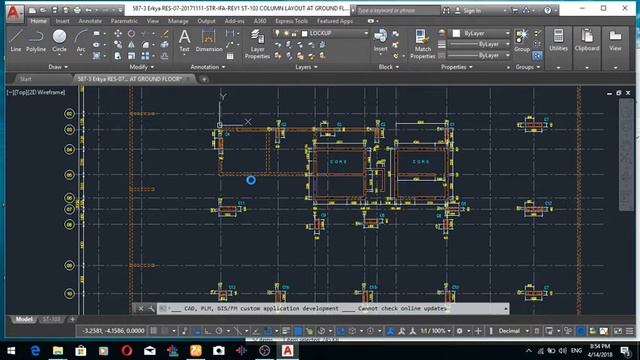Select the Copy tool in Modify panel

coord(118,44)
